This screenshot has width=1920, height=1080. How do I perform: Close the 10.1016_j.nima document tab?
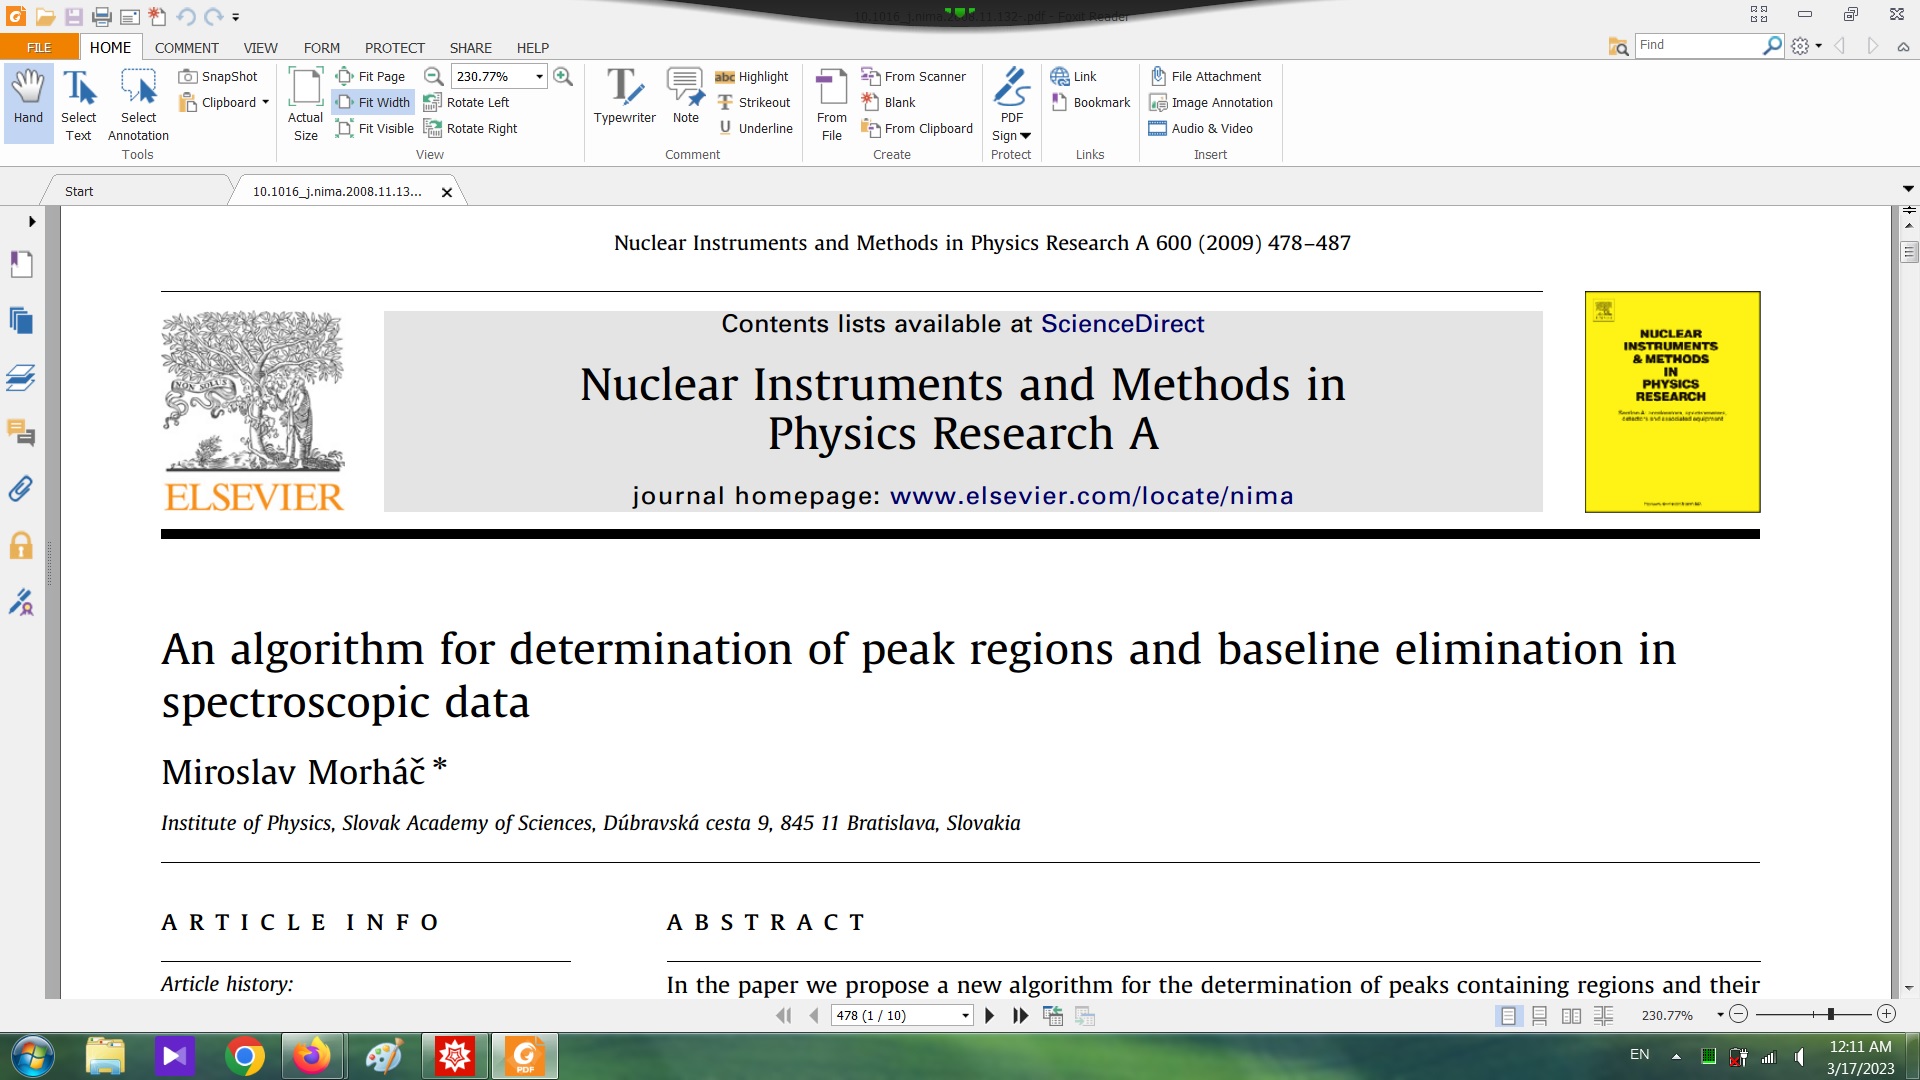click(447, 192)
